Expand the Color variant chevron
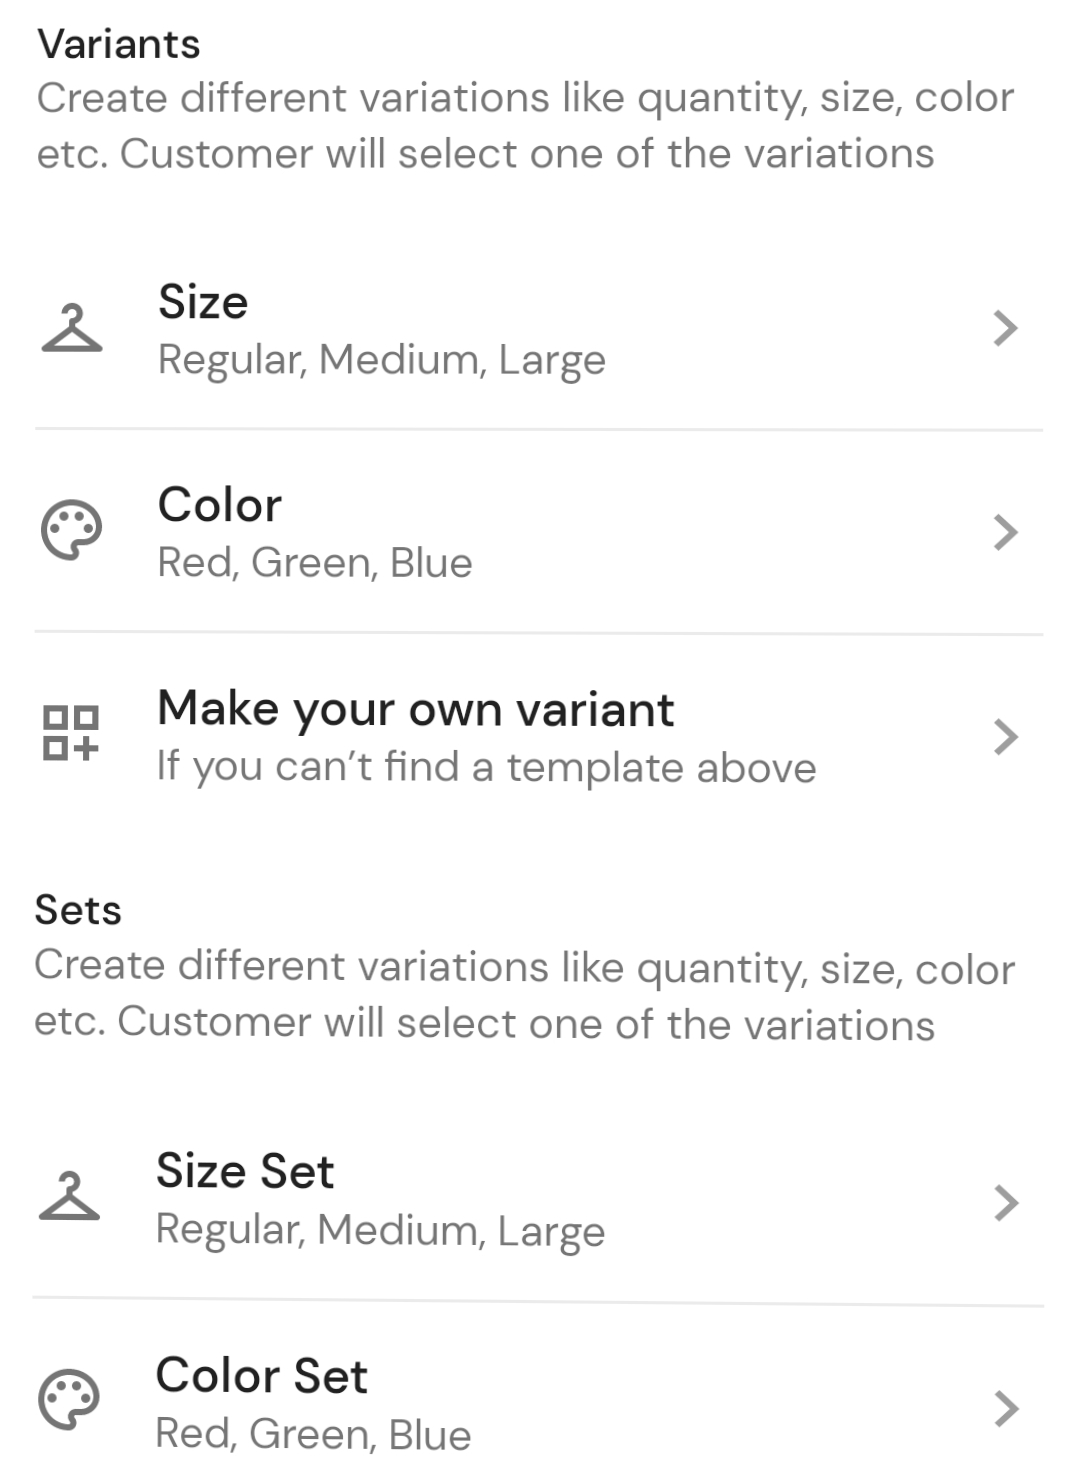This screenshot has width=1079, height=1469. click(x=1005, y=532)
